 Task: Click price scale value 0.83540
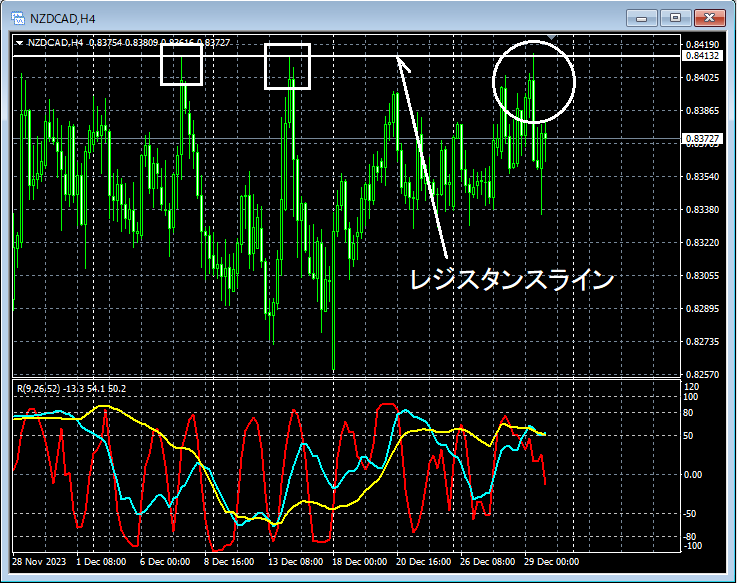(x=703, y=177)
